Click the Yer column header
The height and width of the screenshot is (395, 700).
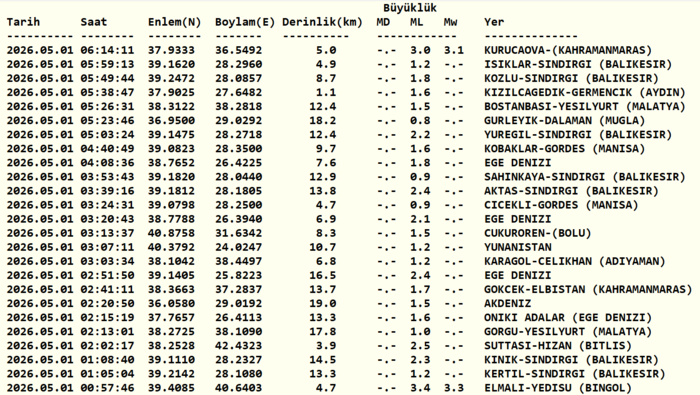pyautogui.click(x=494, y=22)
